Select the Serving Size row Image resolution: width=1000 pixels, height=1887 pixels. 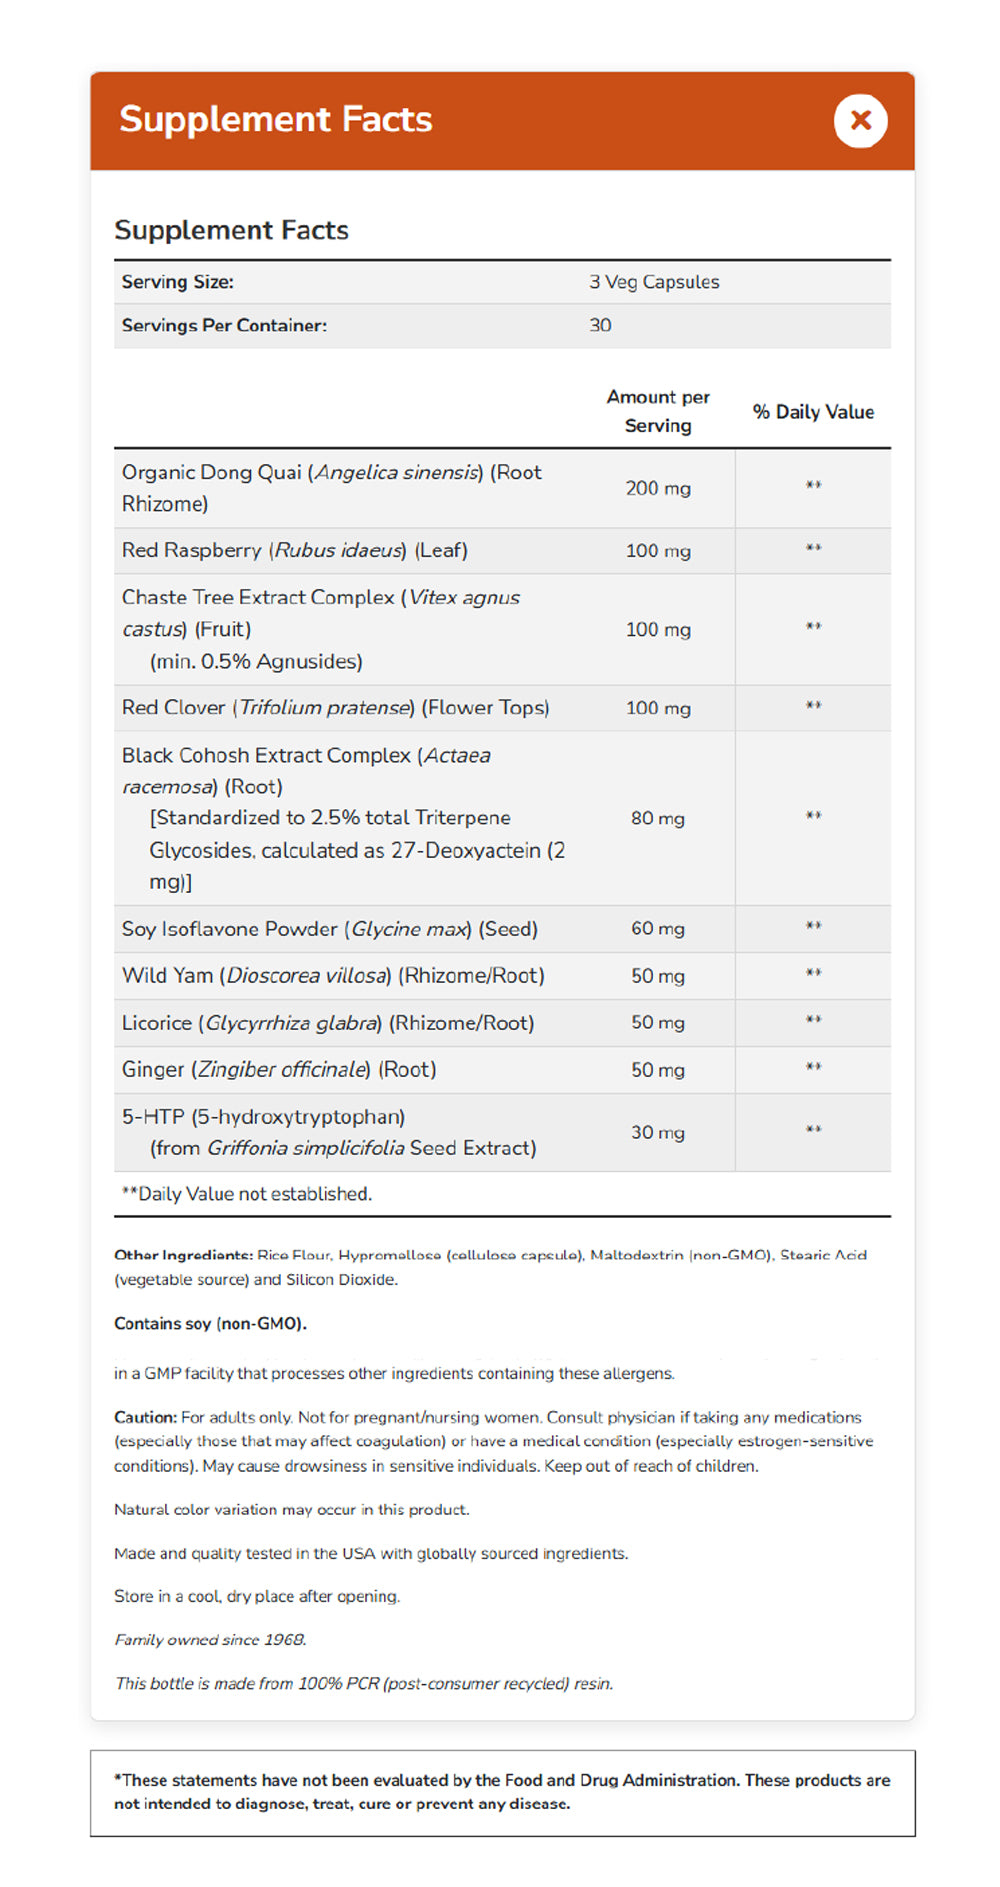pyautogui.click(x=500, y=282)
